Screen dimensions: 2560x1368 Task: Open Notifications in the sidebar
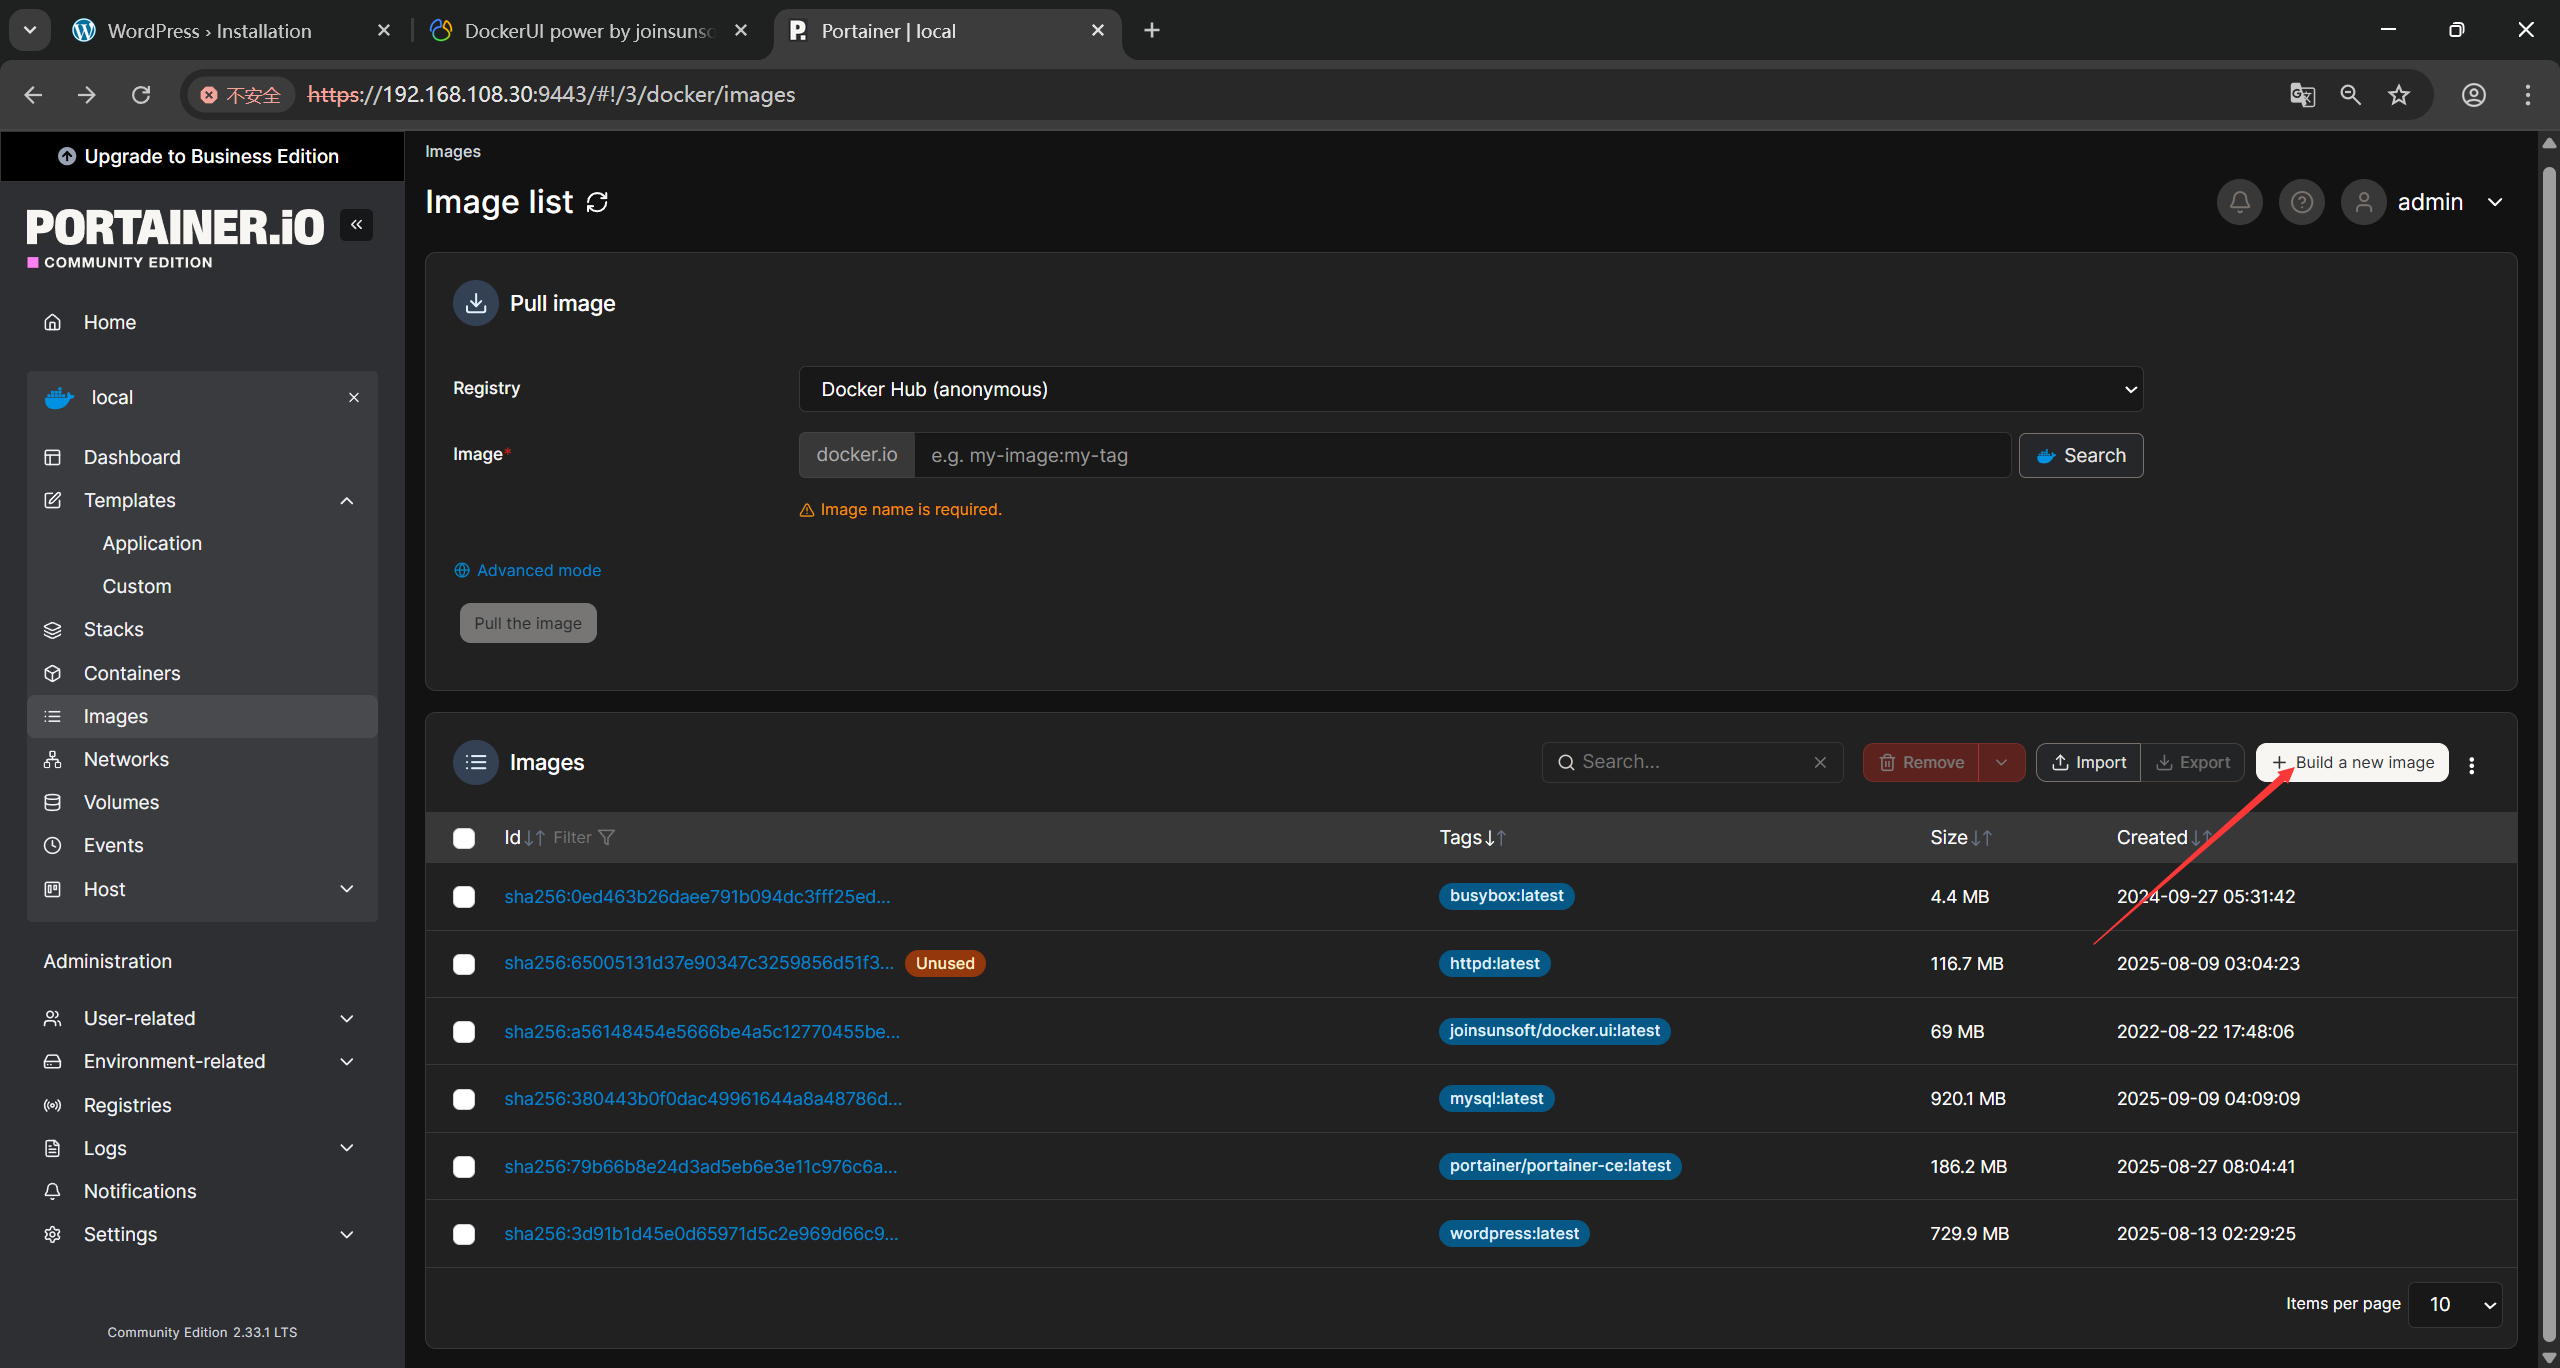pyautogui.click(x=202, y=1191)
